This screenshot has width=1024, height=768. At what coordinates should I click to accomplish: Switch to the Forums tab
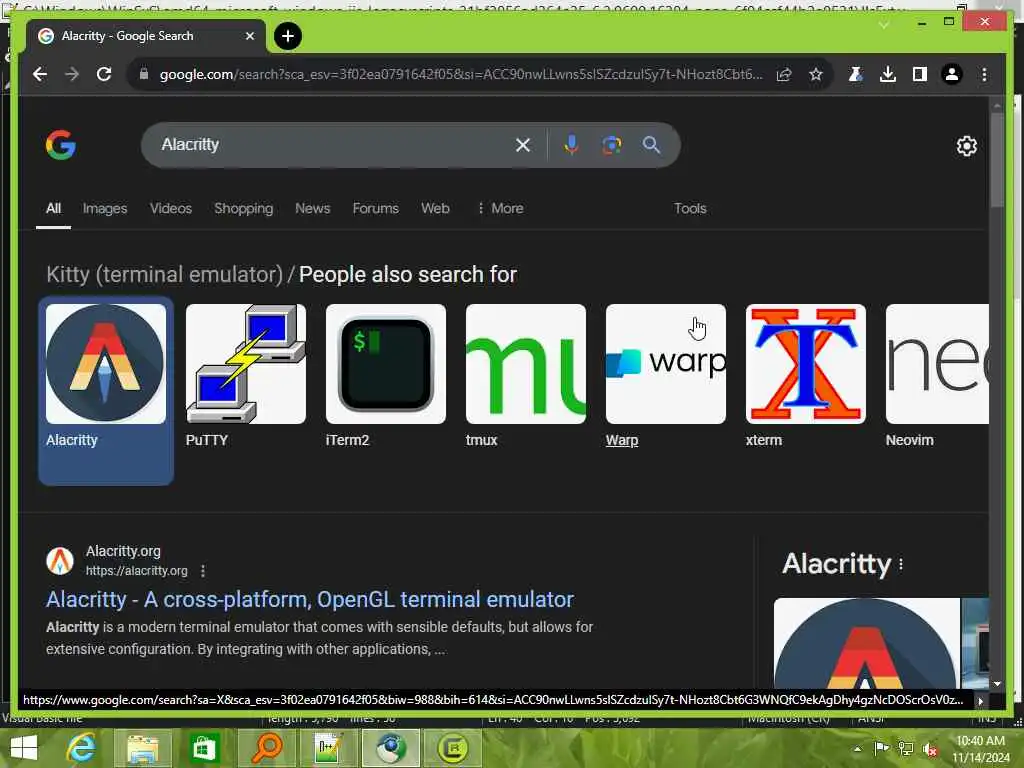376,208
